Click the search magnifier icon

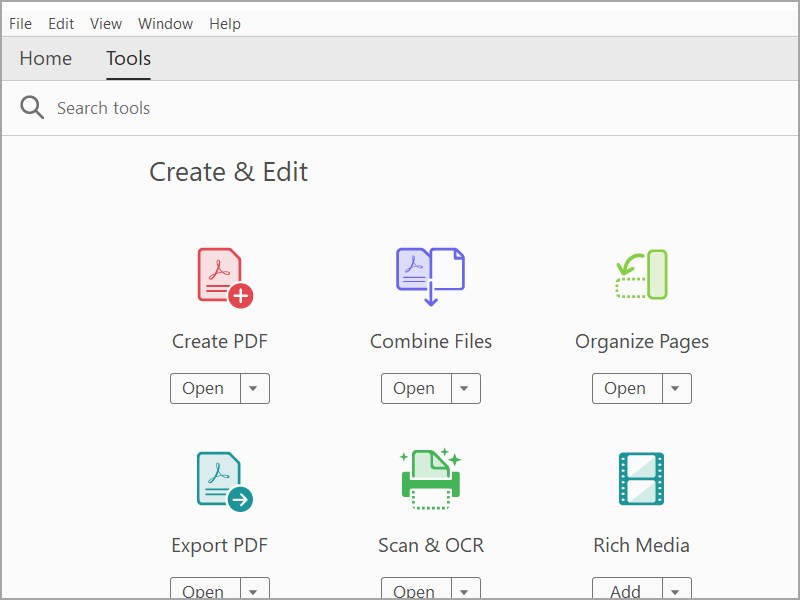pyautogui.click(x=31, y=107)
